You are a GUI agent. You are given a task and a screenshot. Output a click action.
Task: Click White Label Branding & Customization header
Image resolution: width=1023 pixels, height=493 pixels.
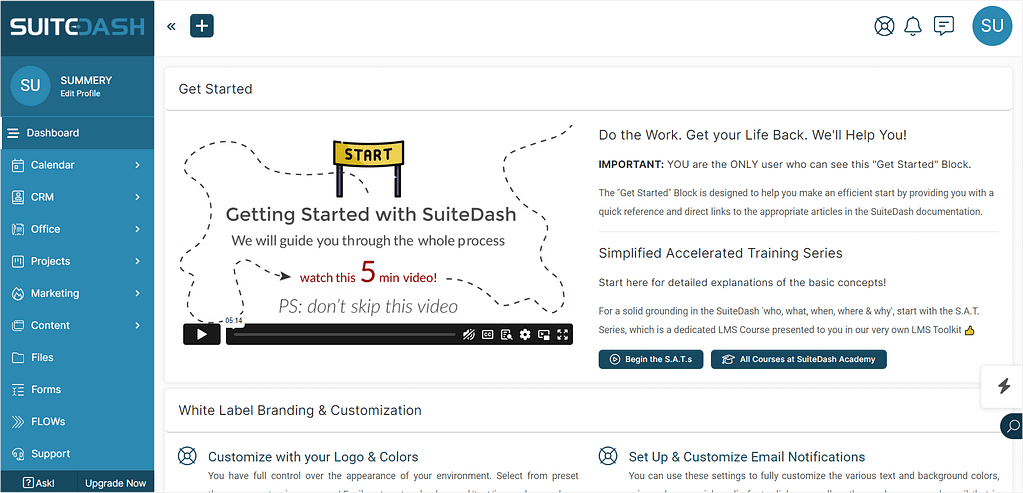click(300, 410)
